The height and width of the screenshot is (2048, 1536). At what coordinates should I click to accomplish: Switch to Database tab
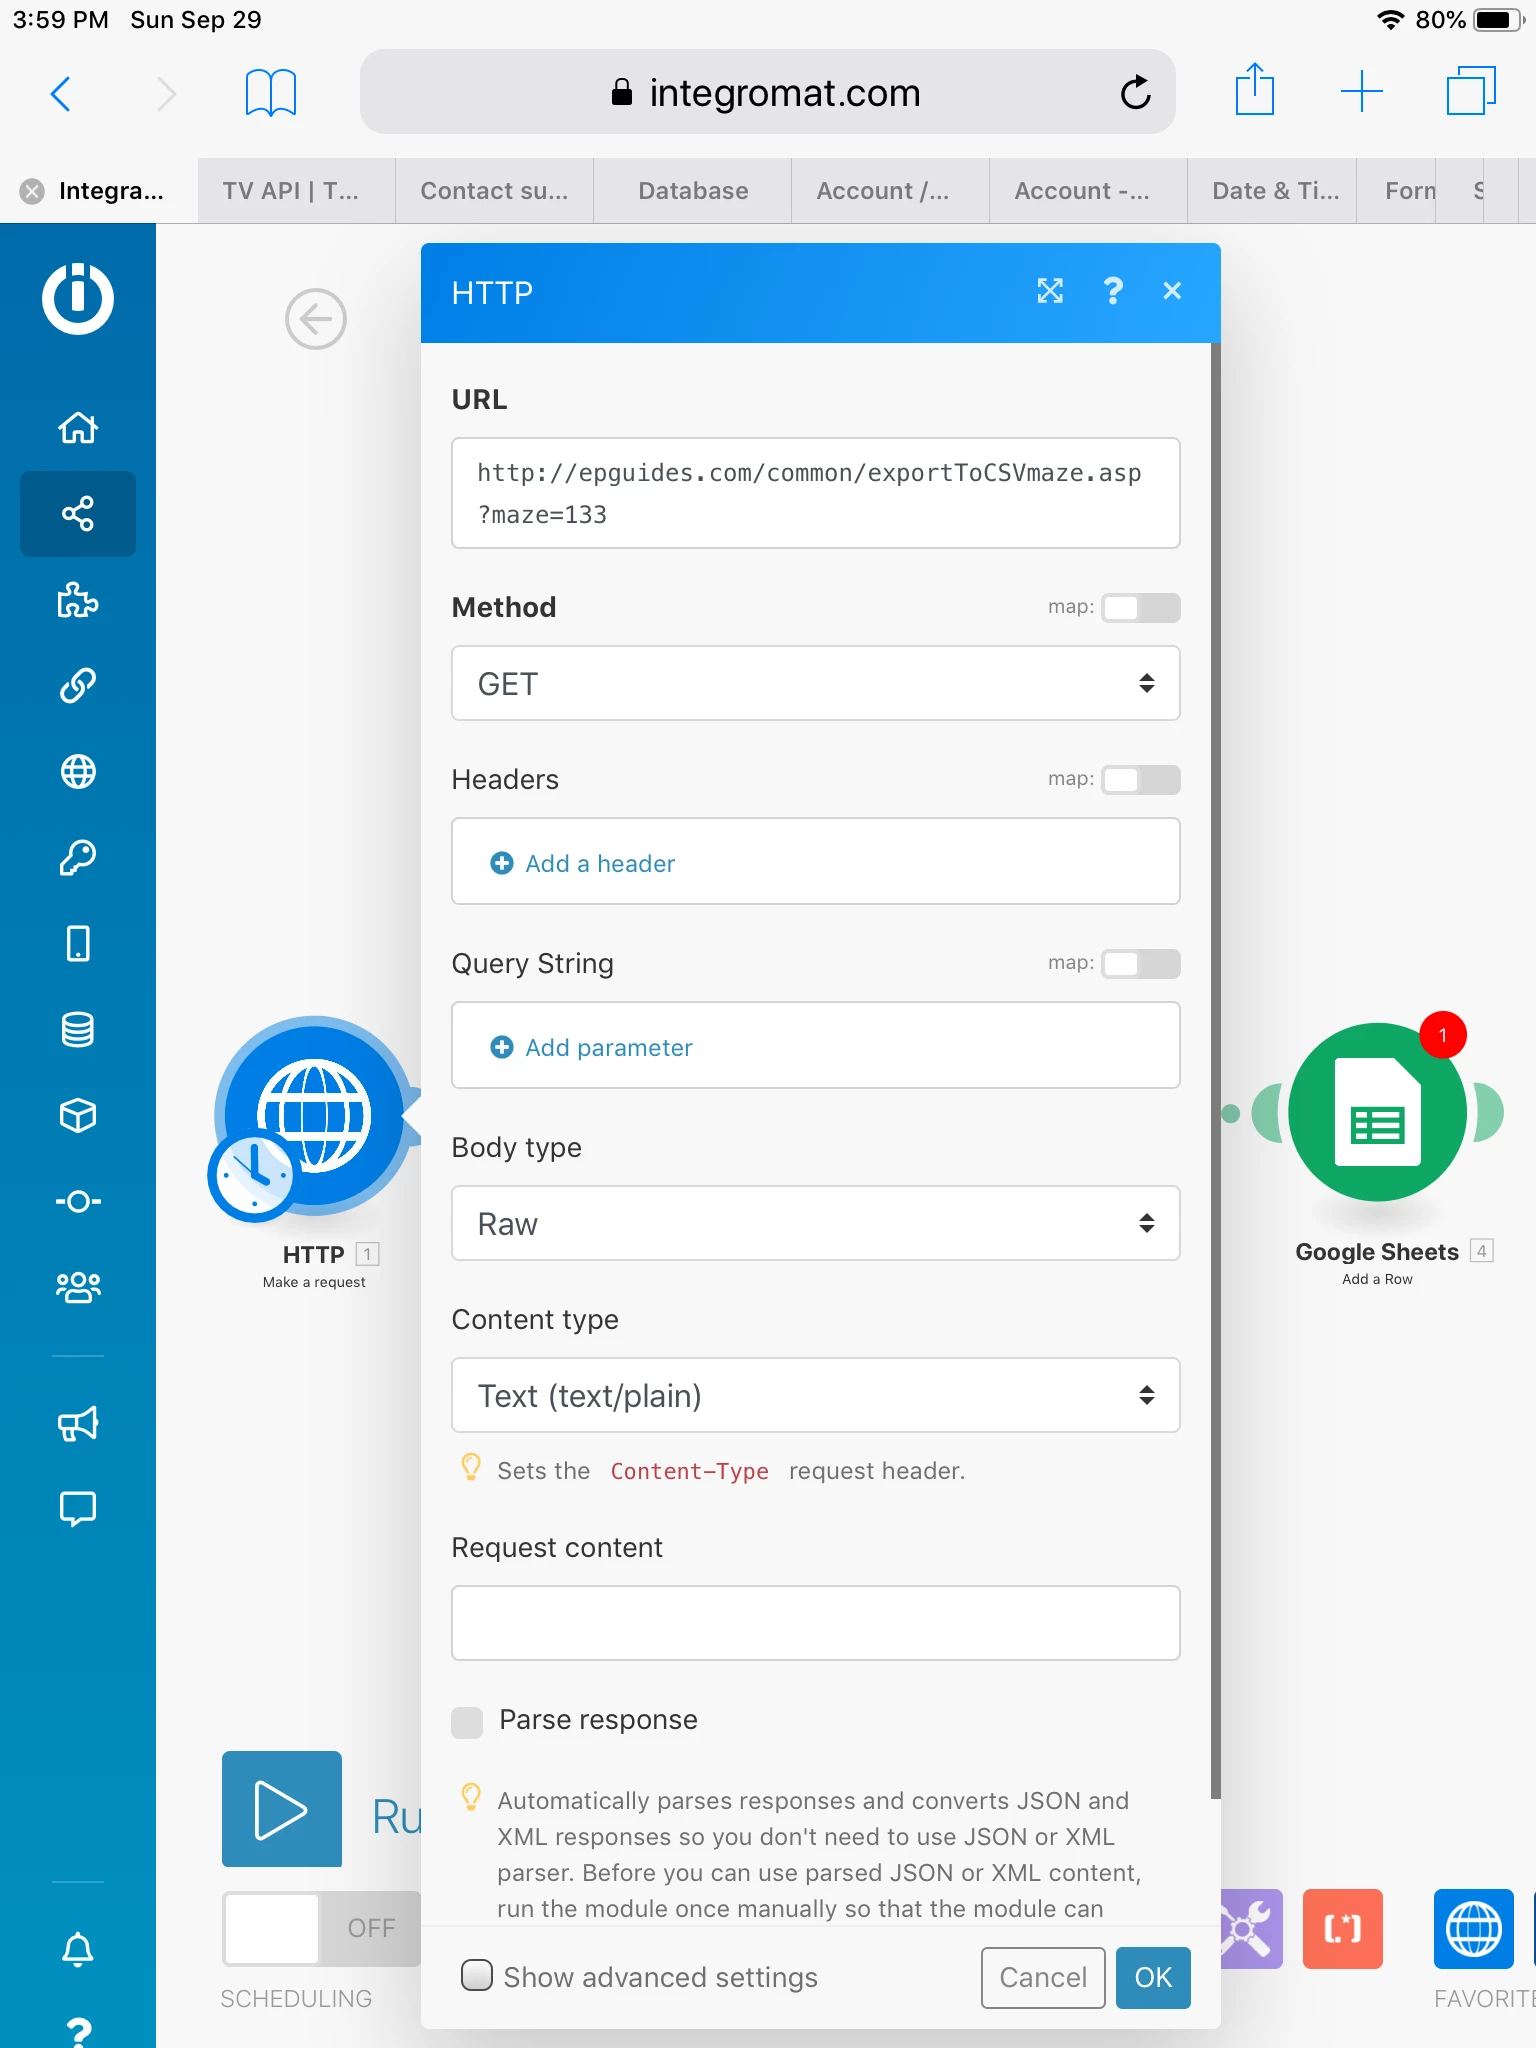click(x=693, y=191)
